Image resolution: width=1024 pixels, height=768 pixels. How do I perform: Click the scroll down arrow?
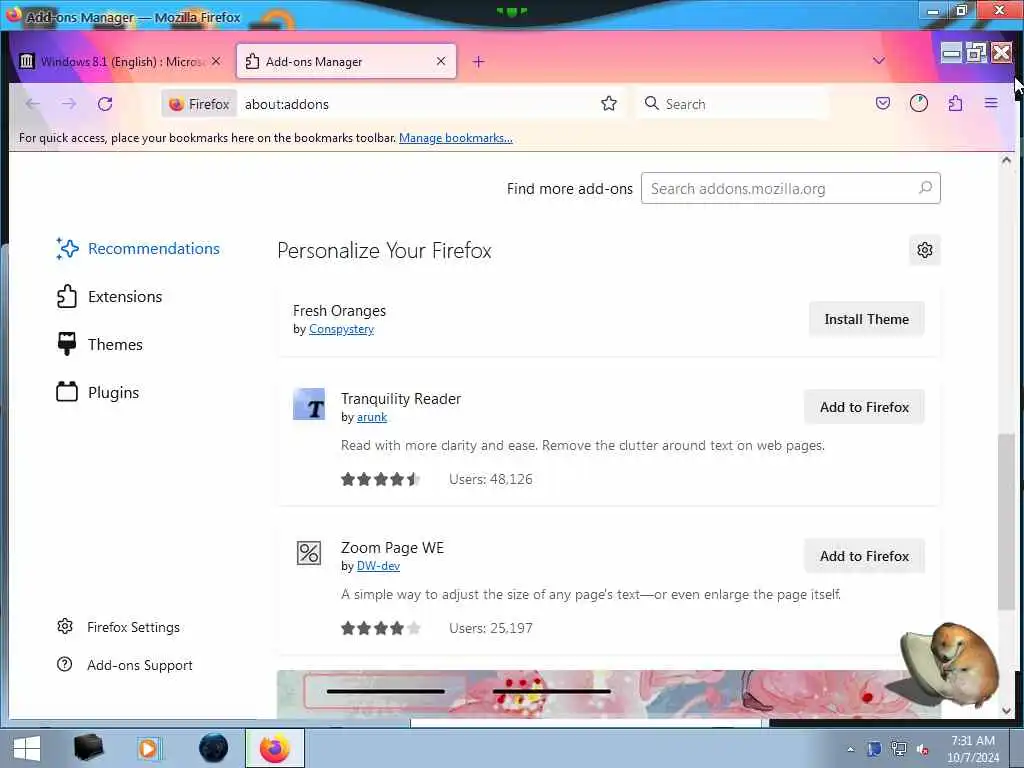[1006, 711]
